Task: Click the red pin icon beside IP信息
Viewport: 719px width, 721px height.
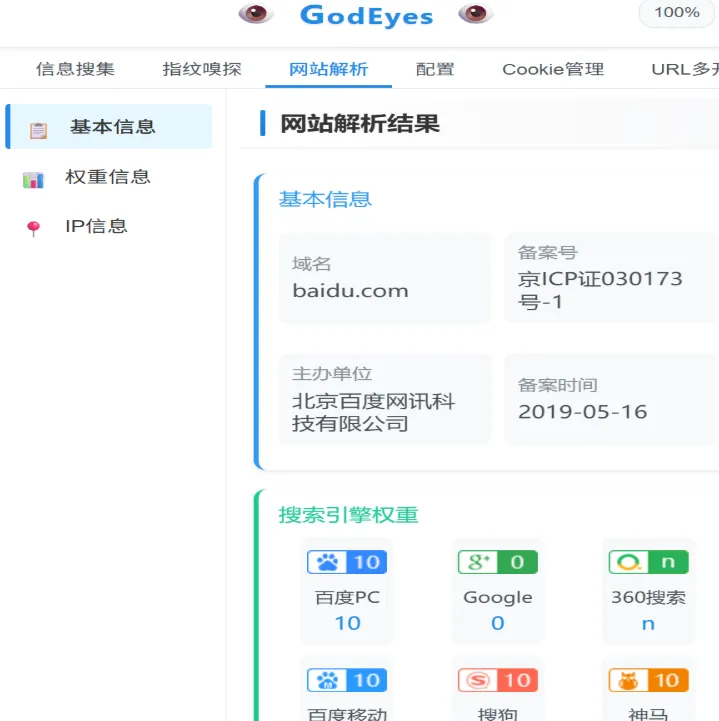Action: click(x=34, y=229)
